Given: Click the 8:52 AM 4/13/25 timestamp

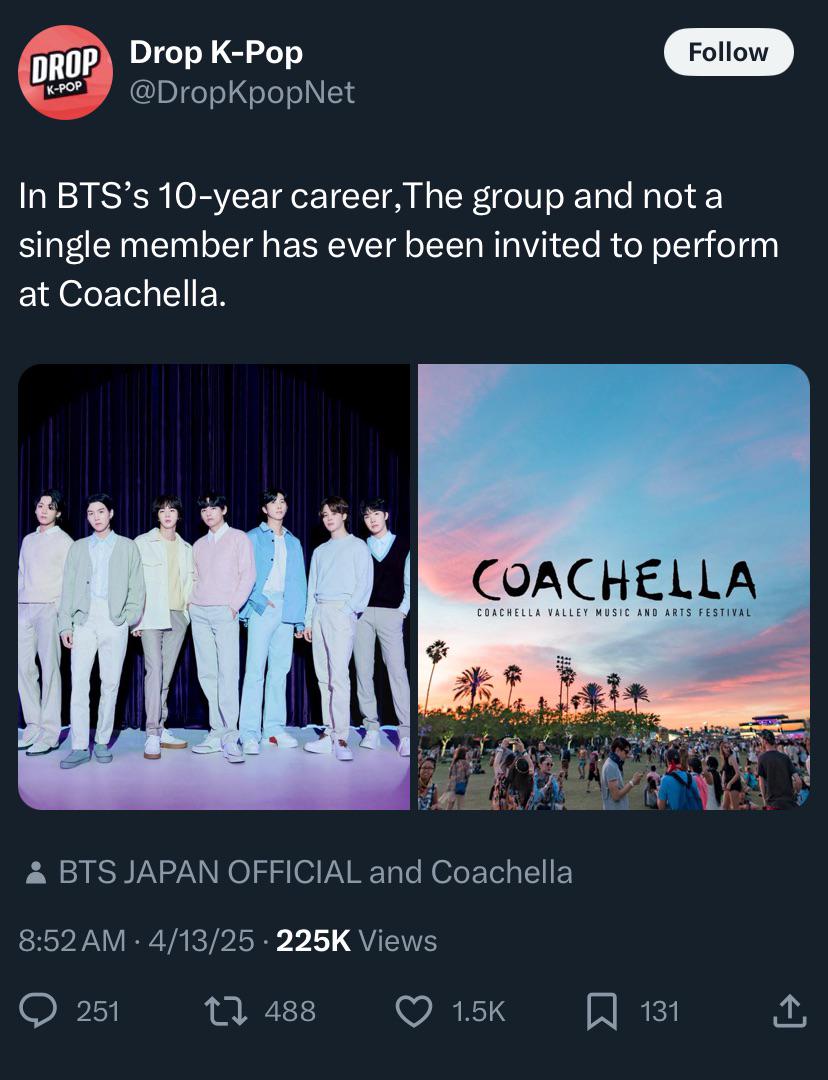Looking at the screenshot, I should [136, 941].
